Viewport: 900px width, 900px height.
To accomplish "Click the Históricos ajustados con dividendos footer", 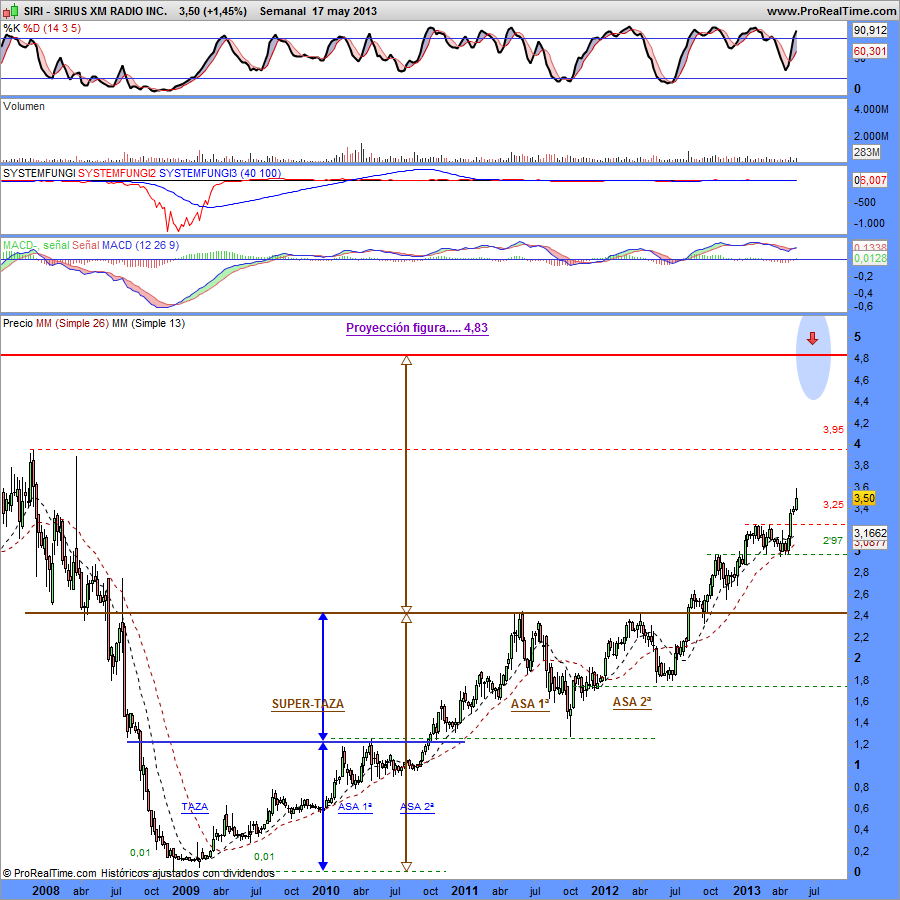I will pyautogui.click(x=188, y=873).
